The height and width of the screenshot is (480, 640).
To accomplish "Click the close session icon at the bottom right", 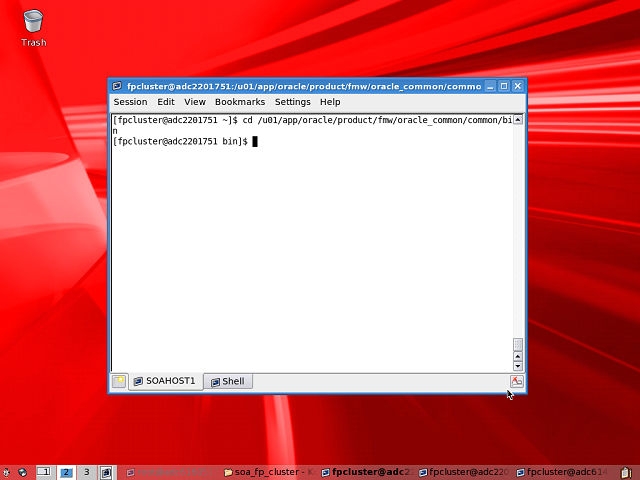I will click(516, 381).
